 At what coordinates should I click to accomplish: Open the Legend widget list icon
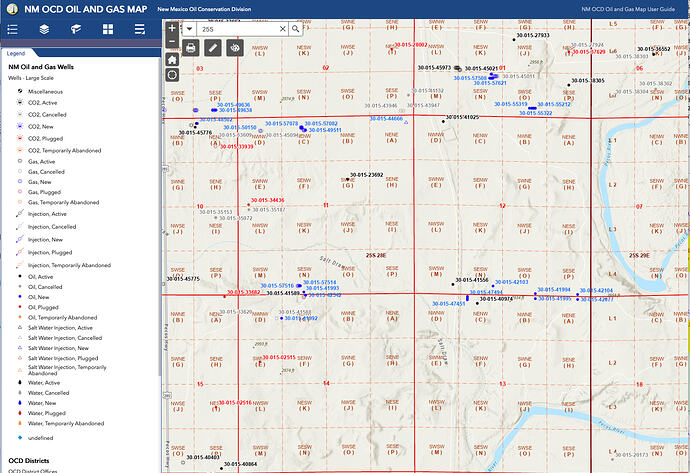pyautogui.click(x=14, y=30)
